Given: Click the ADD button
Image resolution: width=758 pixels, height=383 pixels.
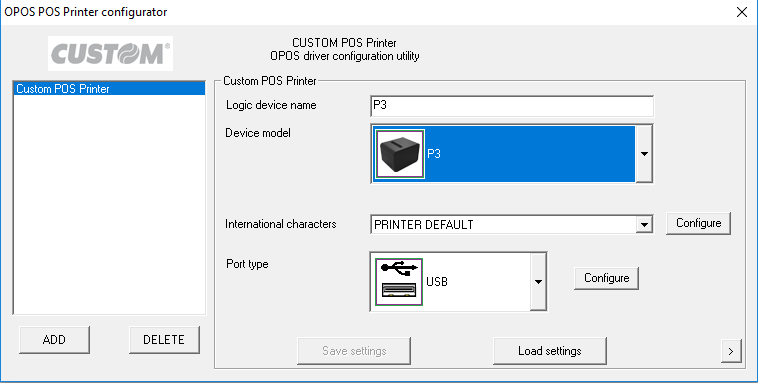Looking at the screenshot, I should pos(54,339).
